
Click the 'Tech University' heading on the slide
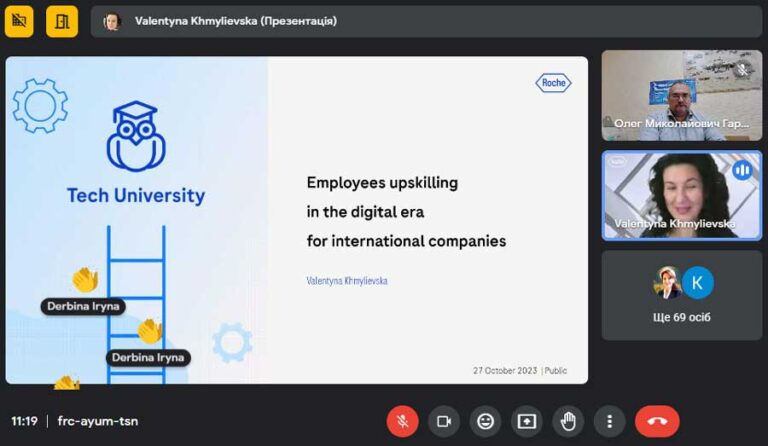pos(136,195)
